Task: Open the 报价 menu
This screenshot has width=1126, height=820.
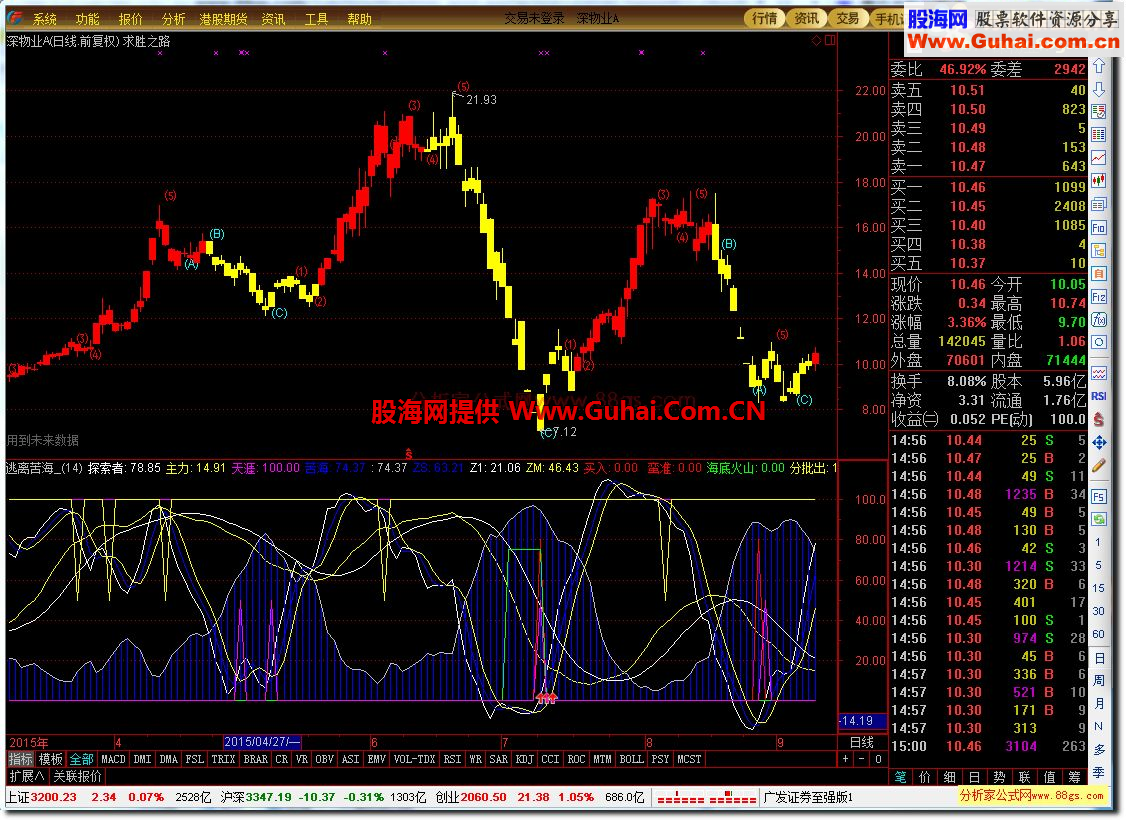Action: tap(130, 19)
